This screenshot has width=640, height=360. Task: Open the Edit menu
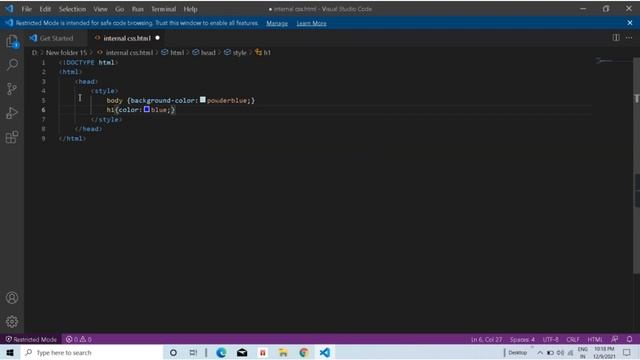(45, 9)
